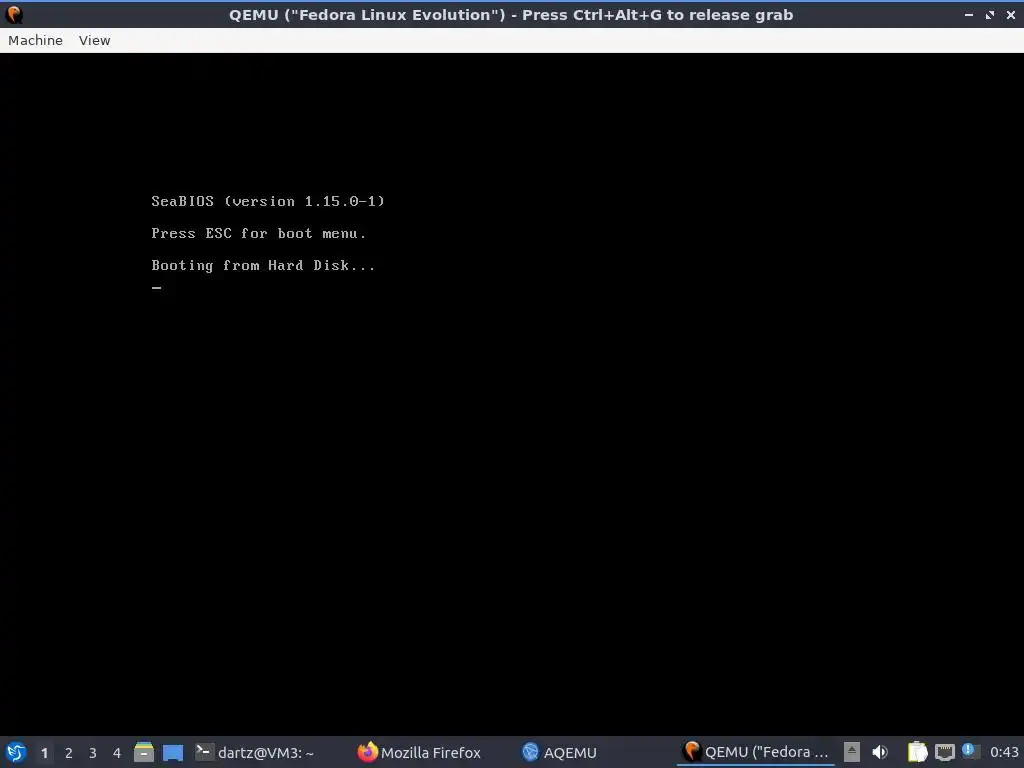Open the clipboard manager tray icon
Screen dimensions: 1024x768
(918, 752)
